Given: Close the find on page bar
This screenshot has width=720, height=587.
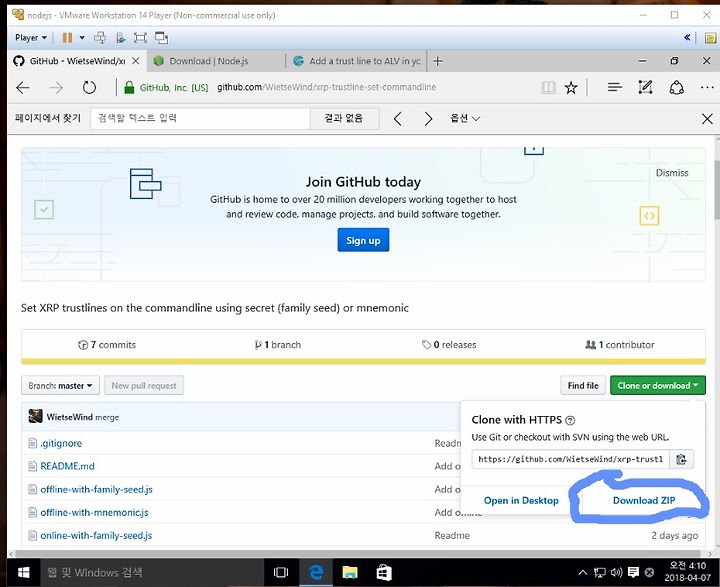Looking at the screenshot, I should [x=707, y=119].
